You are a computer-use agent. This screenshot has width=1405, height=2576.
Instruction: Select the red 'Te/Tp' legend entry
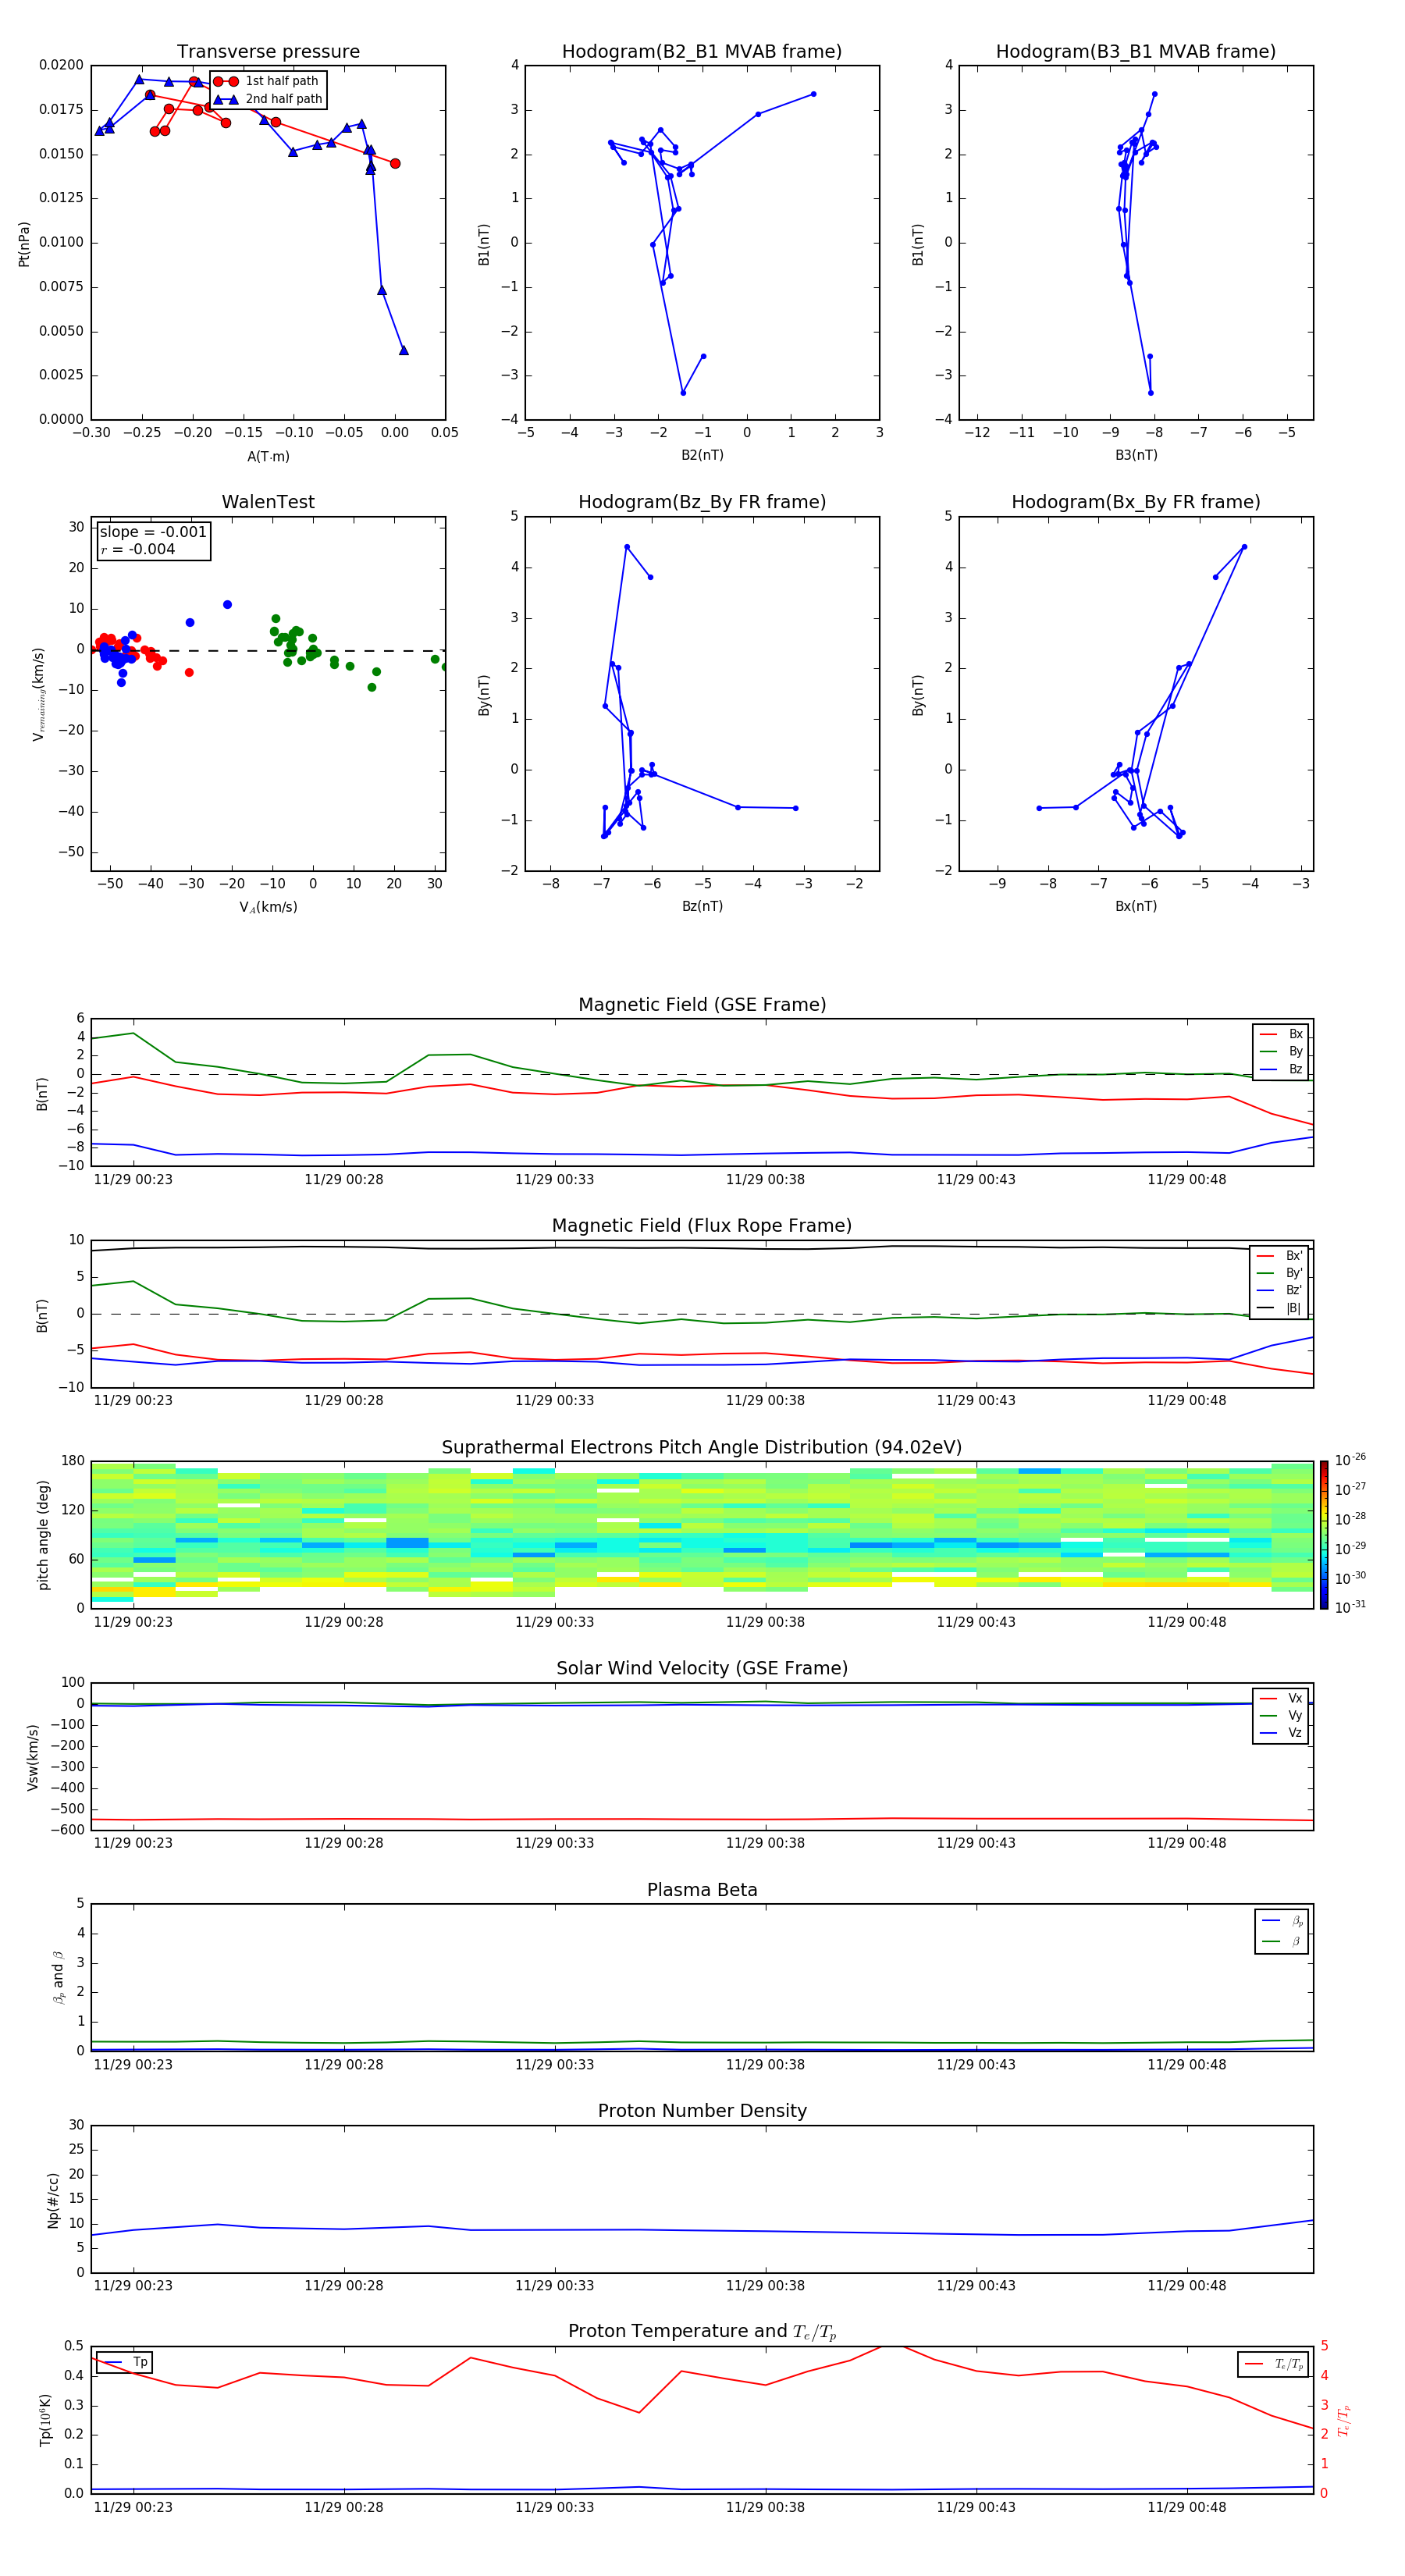pyautogui.click(x=1273, y=2365)
